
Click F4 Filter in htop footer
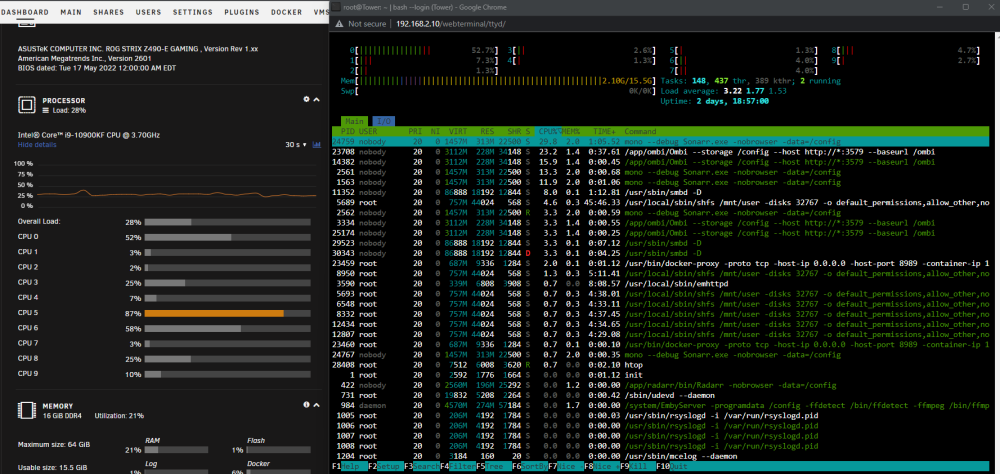click(x=457, y=466)
